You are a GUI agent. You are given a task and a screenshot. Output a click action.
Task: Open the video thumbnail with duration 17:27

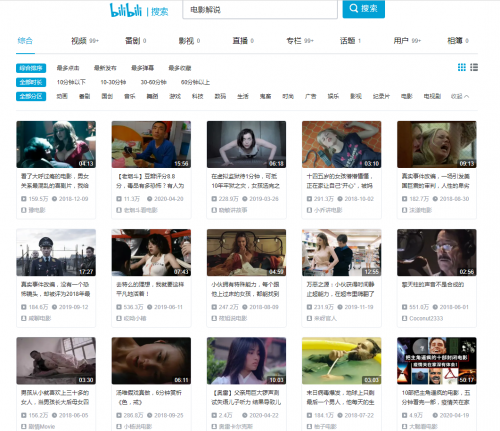(x=56, y=252)
